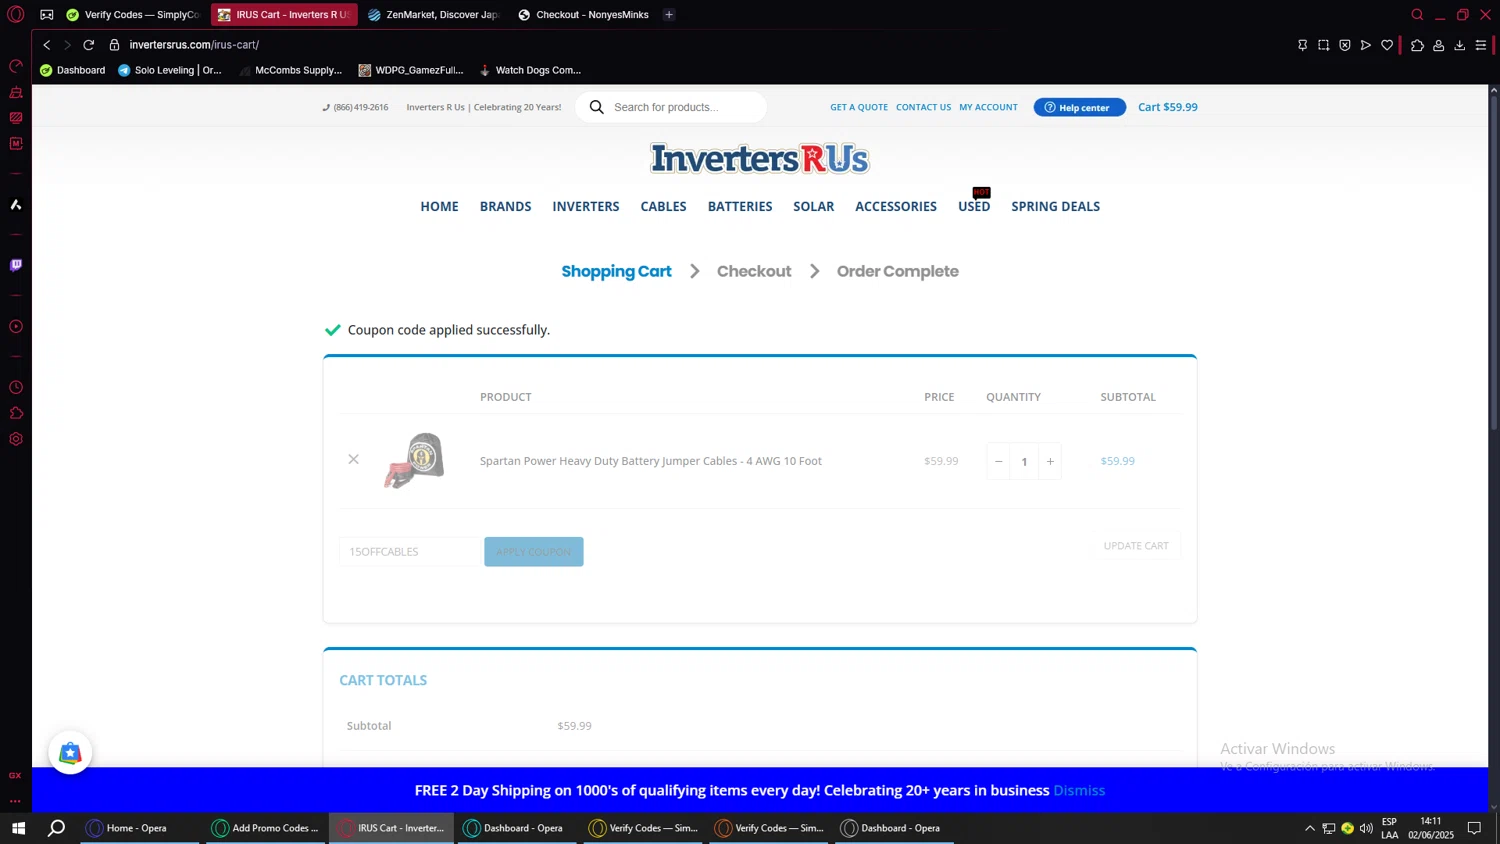The image size is (1500, 844).
Task: Dismiss the free shipping banner
Action: (x=1079, y=790)
